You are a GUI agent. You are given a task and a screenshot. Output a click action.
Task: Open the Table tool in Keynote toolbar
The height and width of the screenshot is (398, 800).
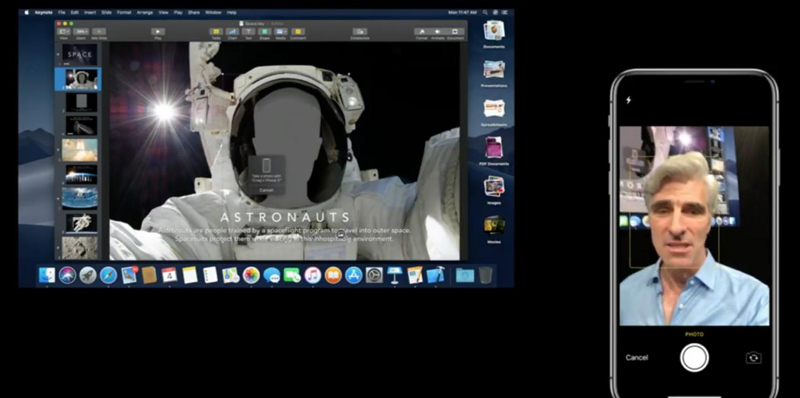click(216, 32)
